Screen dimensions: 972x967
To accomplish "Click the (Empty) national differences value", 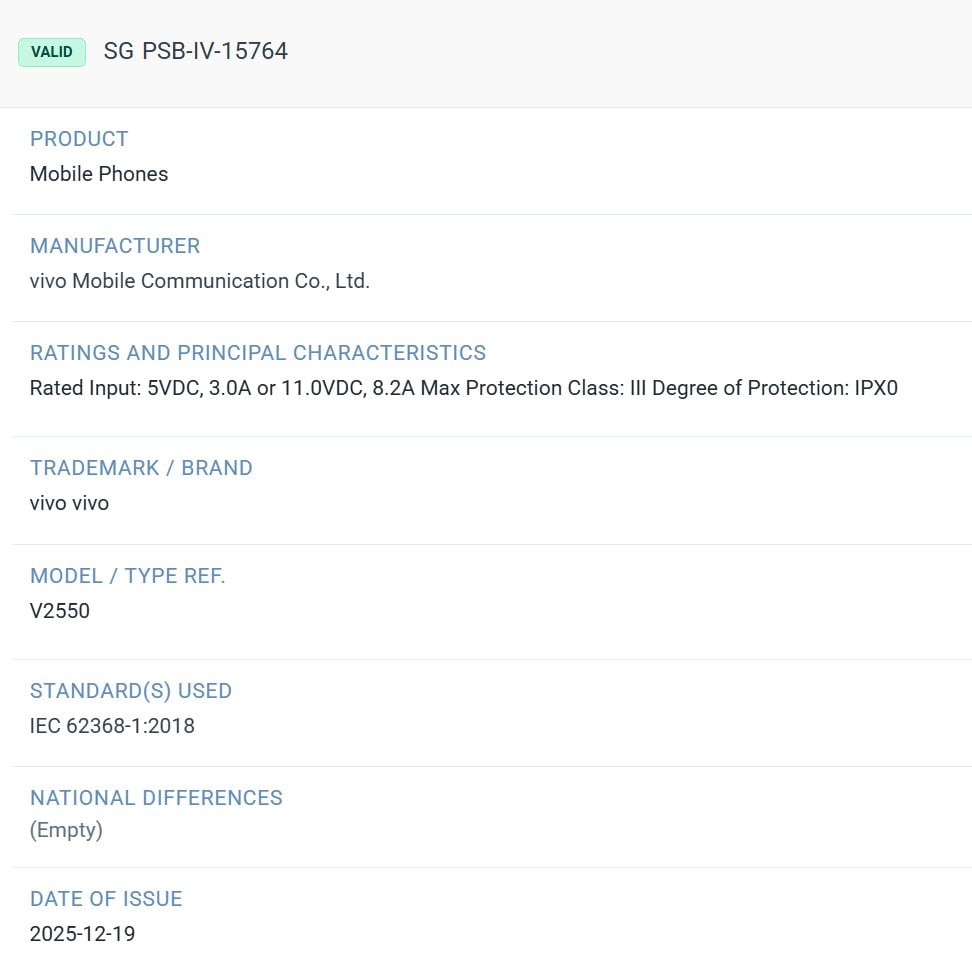I will click(x=66, y=830).
